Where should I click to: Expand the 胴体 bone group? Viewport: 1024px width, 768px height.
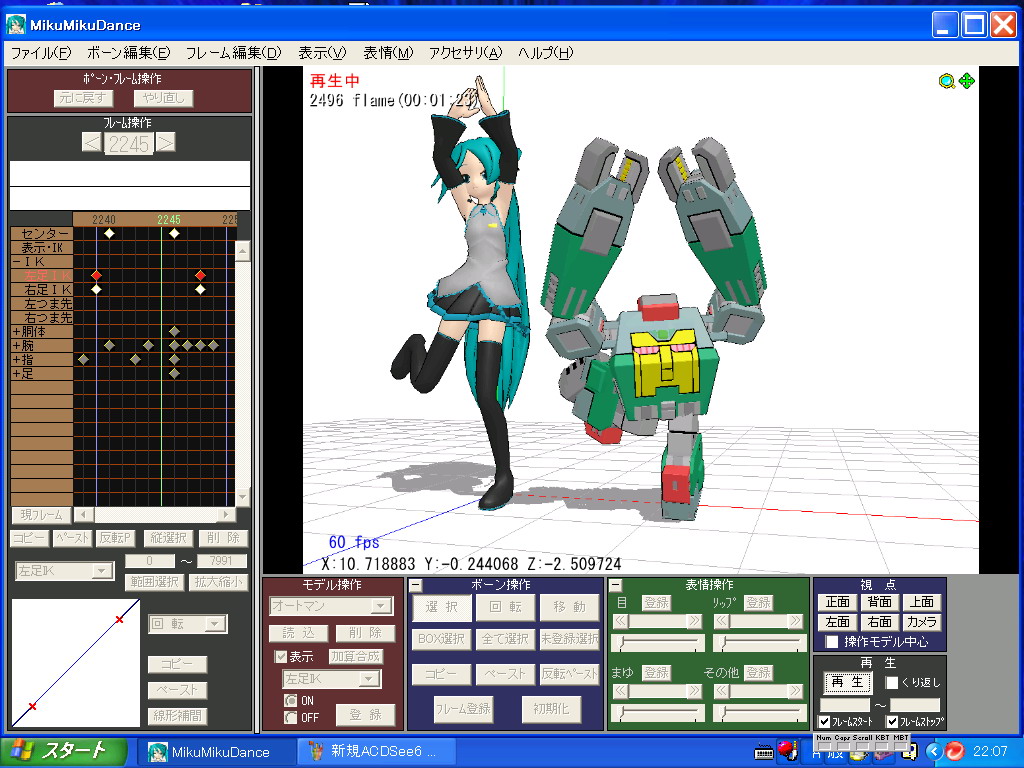pos(16,332)
